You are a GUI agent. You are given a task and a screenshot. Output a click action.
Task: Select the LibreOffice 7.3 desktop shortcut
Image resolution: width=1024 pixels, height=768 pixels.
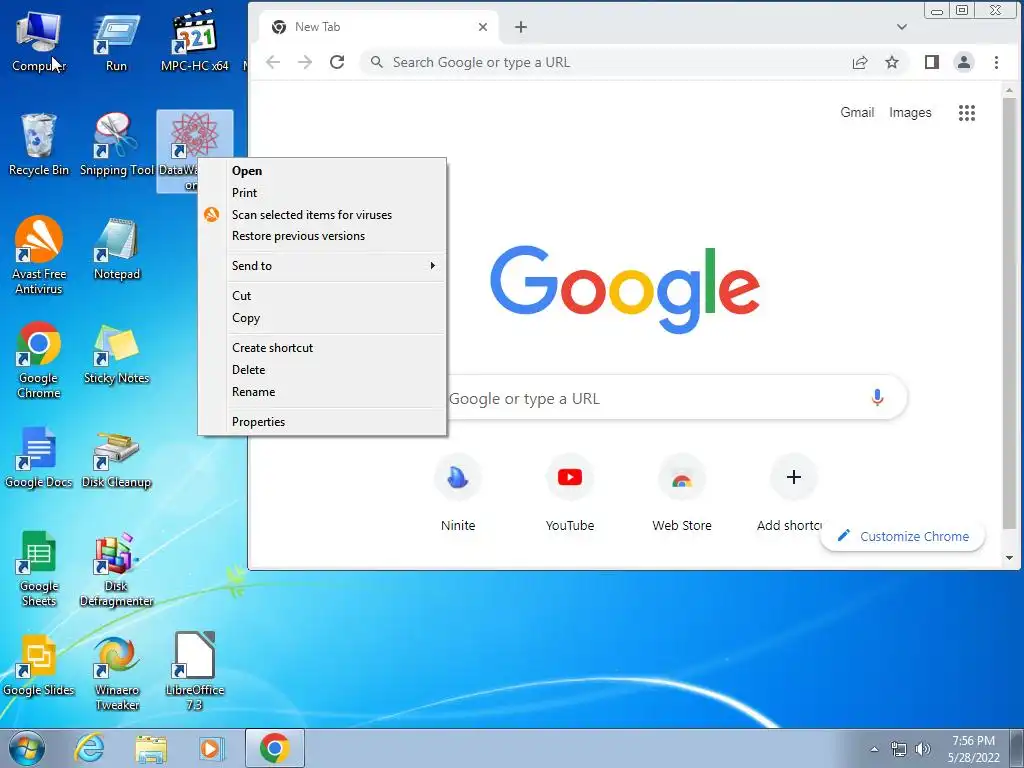(x=195, y=673)
